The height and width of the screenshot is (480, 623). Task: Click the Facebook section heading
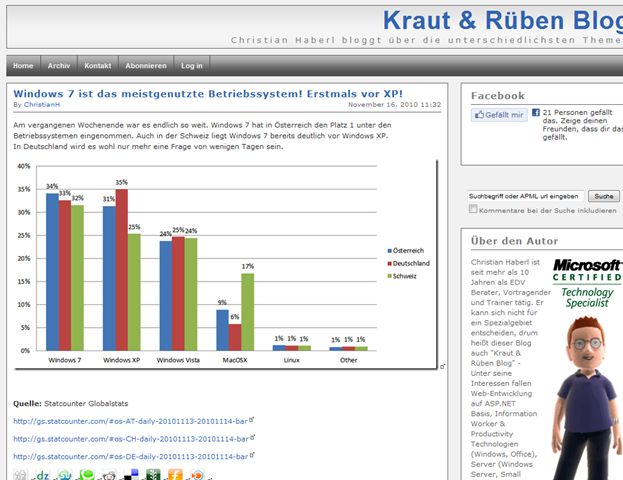point(497,96)
